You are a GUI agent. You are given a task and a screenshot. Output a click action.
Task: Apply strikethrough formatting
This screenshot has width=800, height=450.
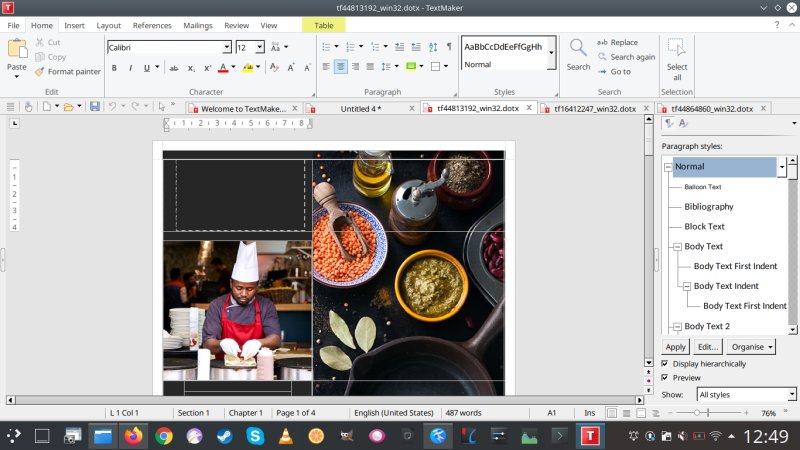click(173, 68)
